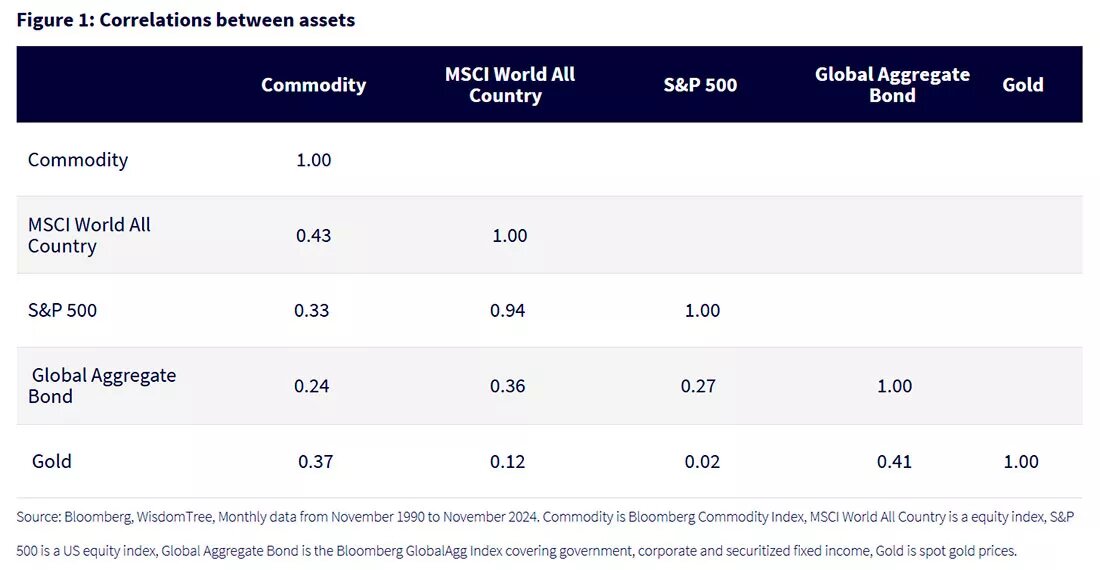Click the 0.33 correlation value
This screenshot has width=1100, height=570.
click(311, 310)
